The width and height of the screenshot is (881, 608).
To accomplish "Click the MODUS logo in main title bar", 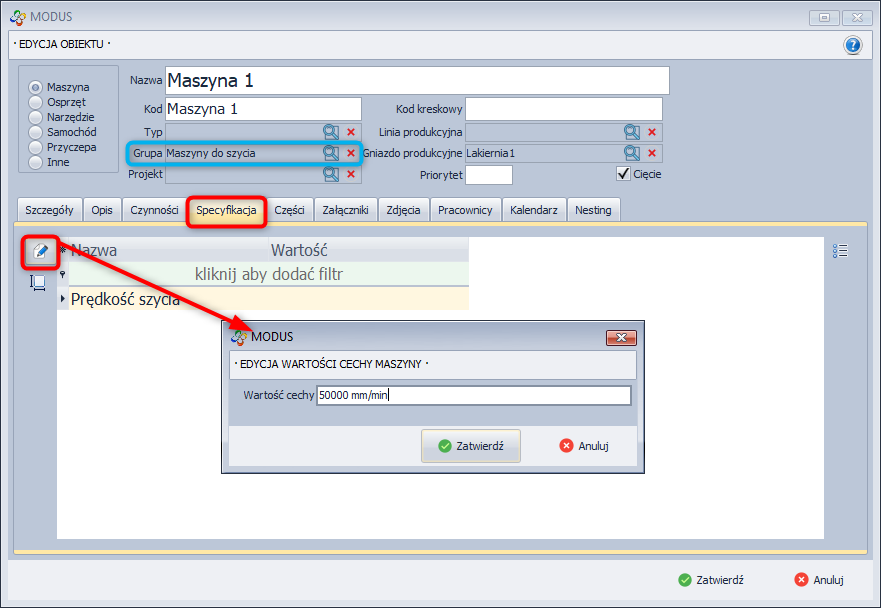I will (x=18, y=17).
